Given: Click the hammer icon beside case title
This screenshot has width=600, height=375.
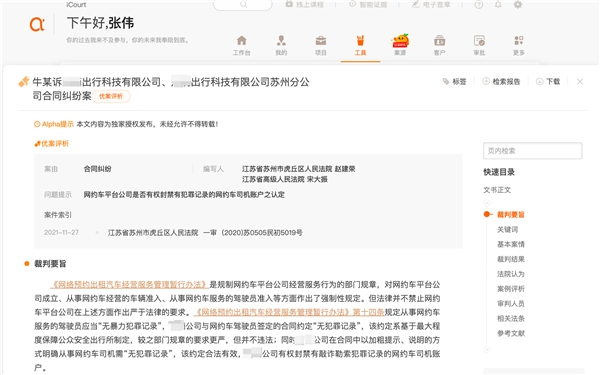Looking at the screenshot, I should [x=24, y=82].
